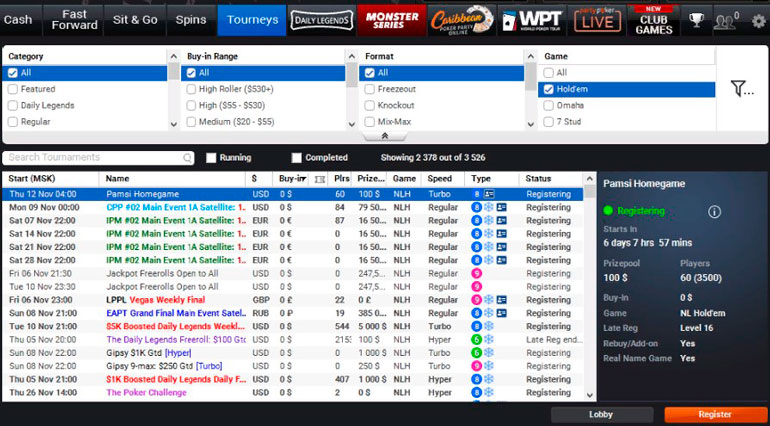Image resolution: width=770 pixels, height=426 pixels.
Task: Sort the list by Start (MSK) column
Action: coord(50,179)
